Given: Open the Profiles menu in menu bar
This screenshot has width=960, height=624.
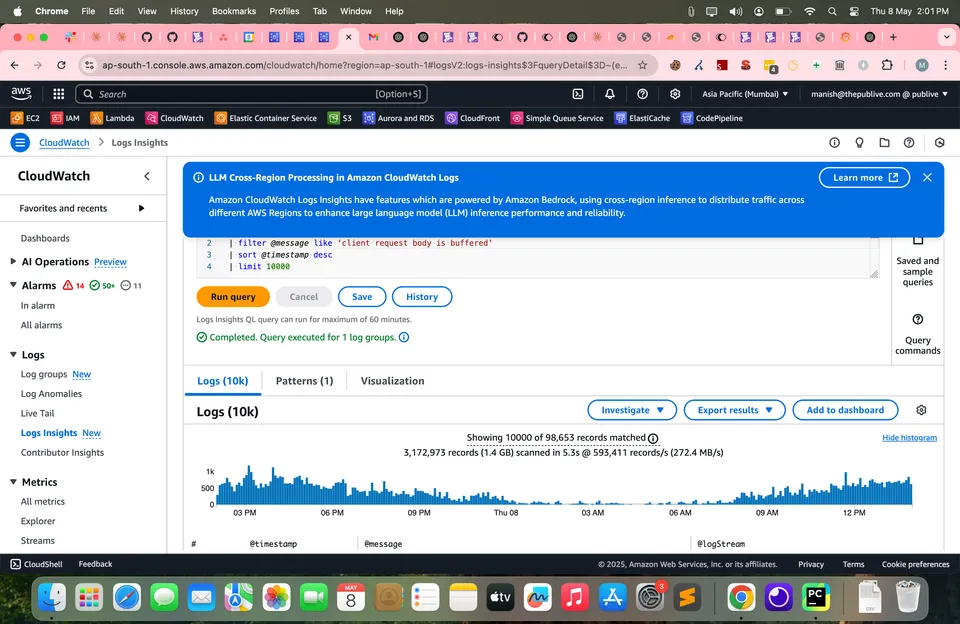Looking at the screenshot, I should click(284, 11).
